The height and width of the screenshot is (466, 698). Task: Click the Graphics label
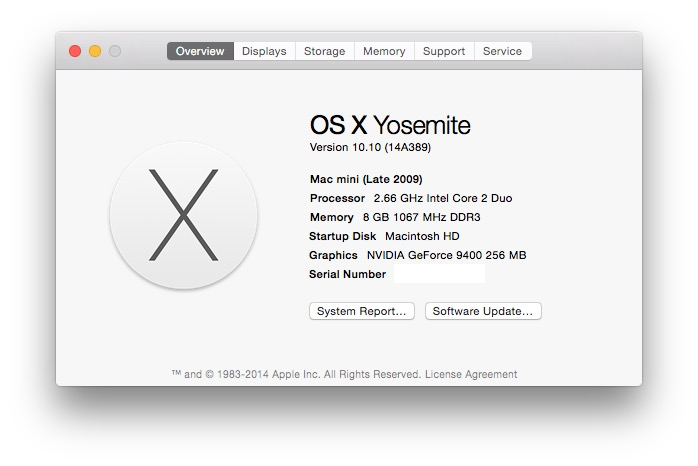click(333, 255)
